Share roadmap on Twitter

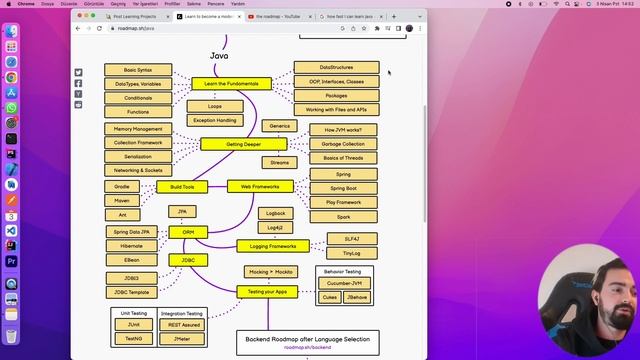(78, 73)
